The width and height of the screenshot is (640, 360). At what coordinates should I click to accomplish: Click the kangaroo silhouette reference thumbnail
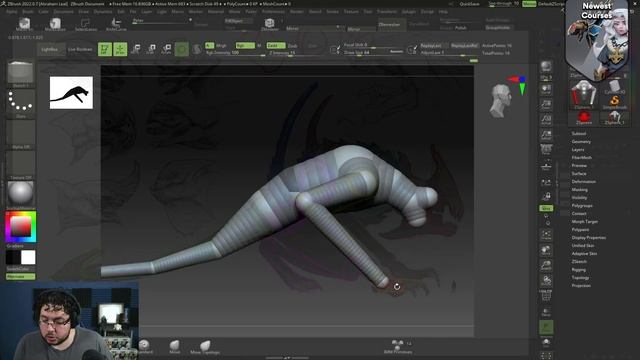[x=71, y=93]
